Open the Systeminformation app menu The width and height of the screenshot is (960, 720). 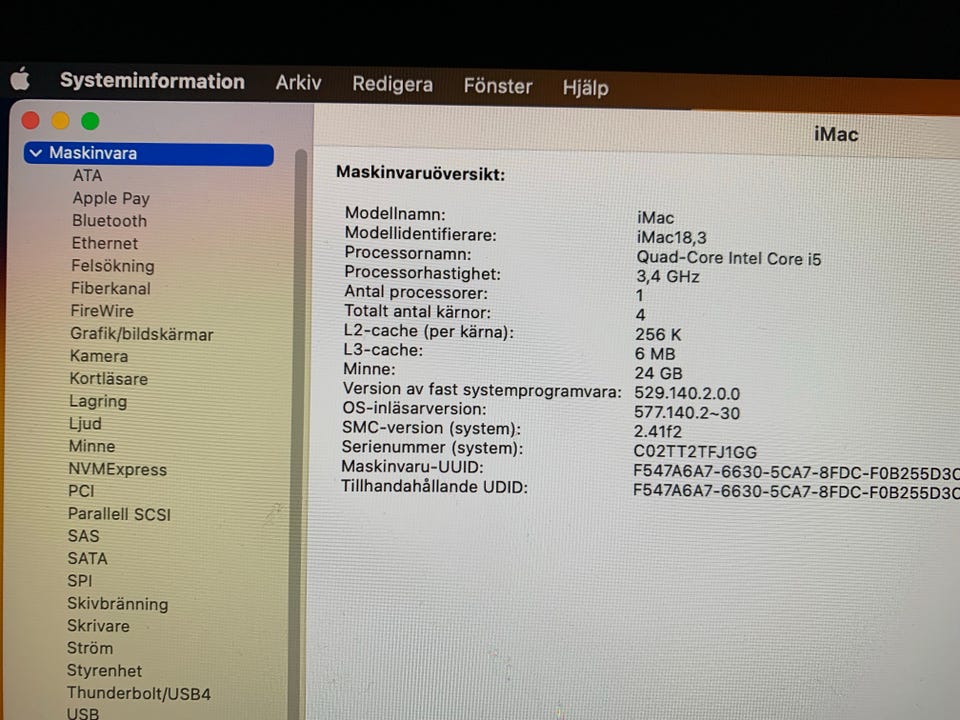click(152, 81)
